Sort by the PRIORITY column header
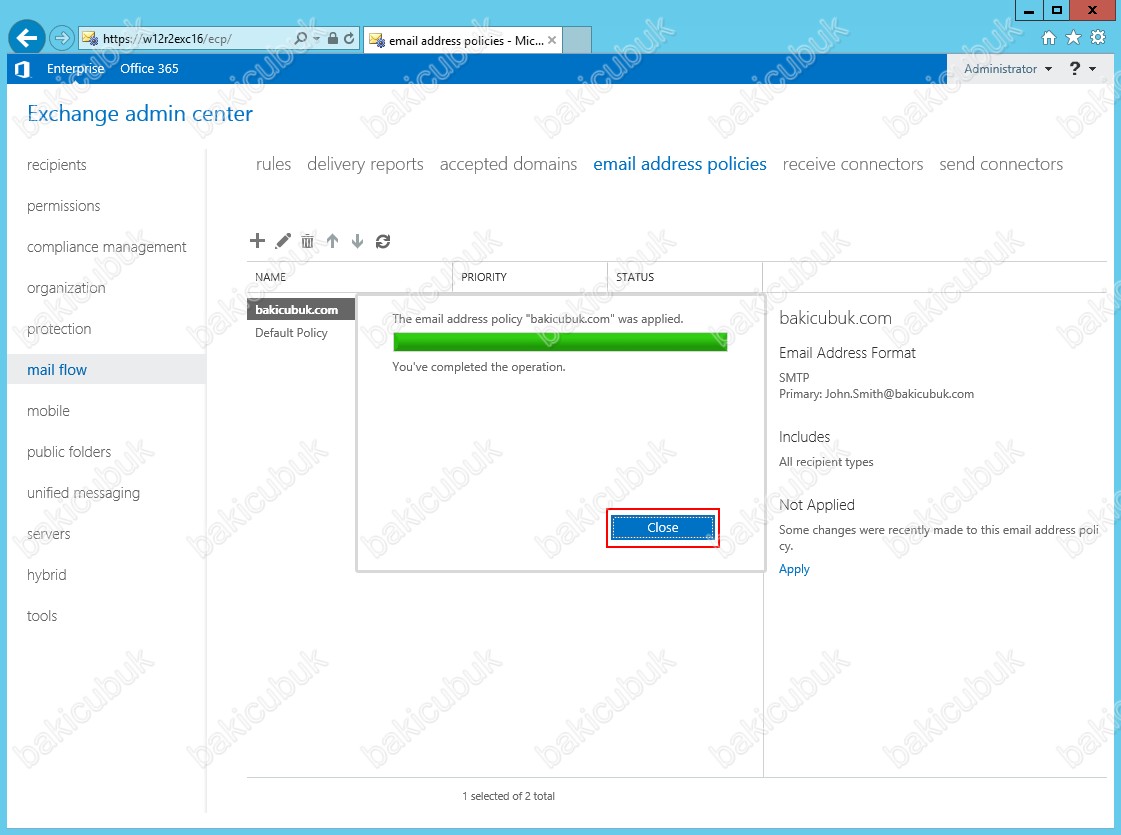Viewport: 1121px width, 835px height. pyautogui.click(x=484, y=277)
